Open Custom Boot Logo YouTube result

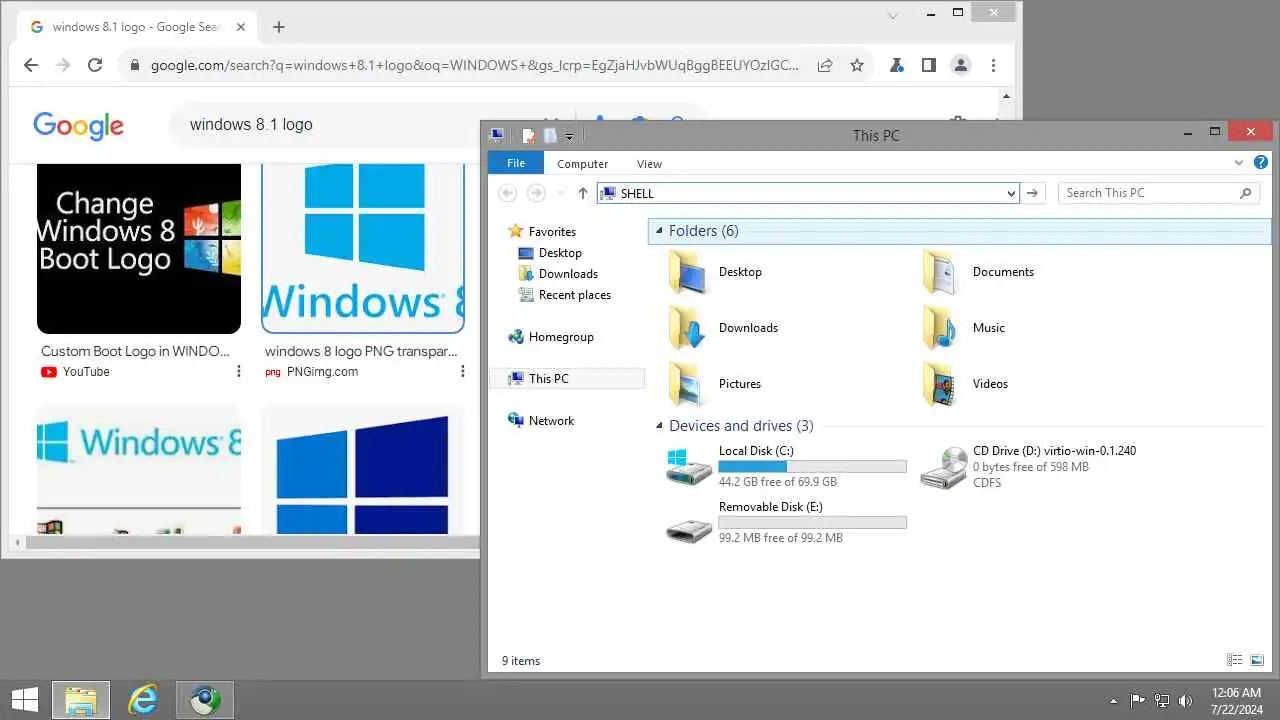pyautogui.click(x=136, y=351)
